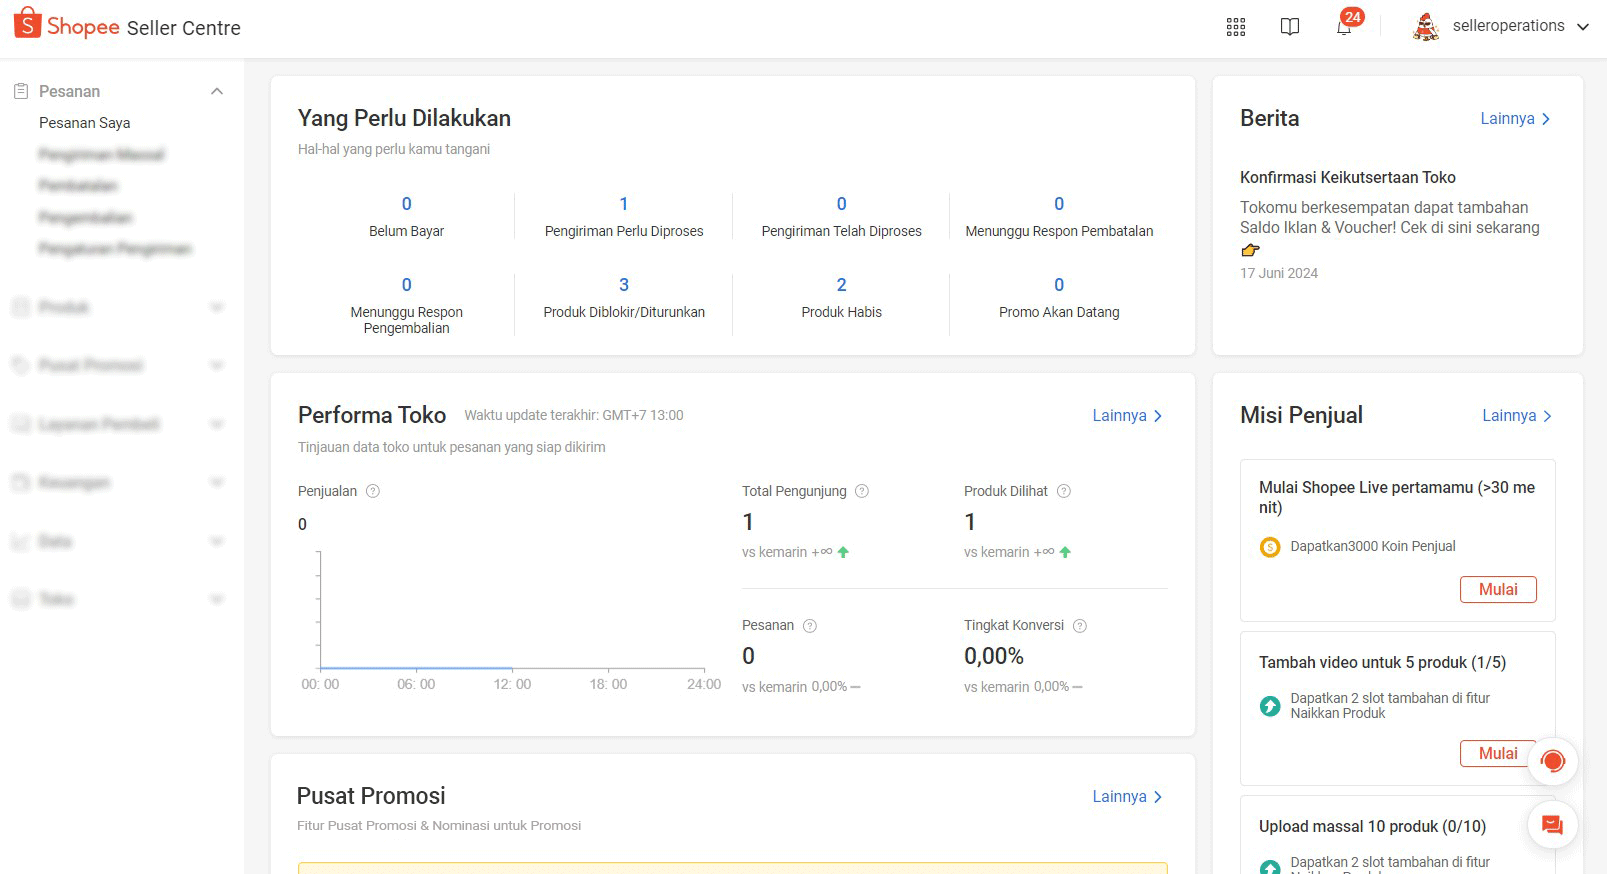Click info icon beside Tingkat Konversi

(x=1080, y=626)
